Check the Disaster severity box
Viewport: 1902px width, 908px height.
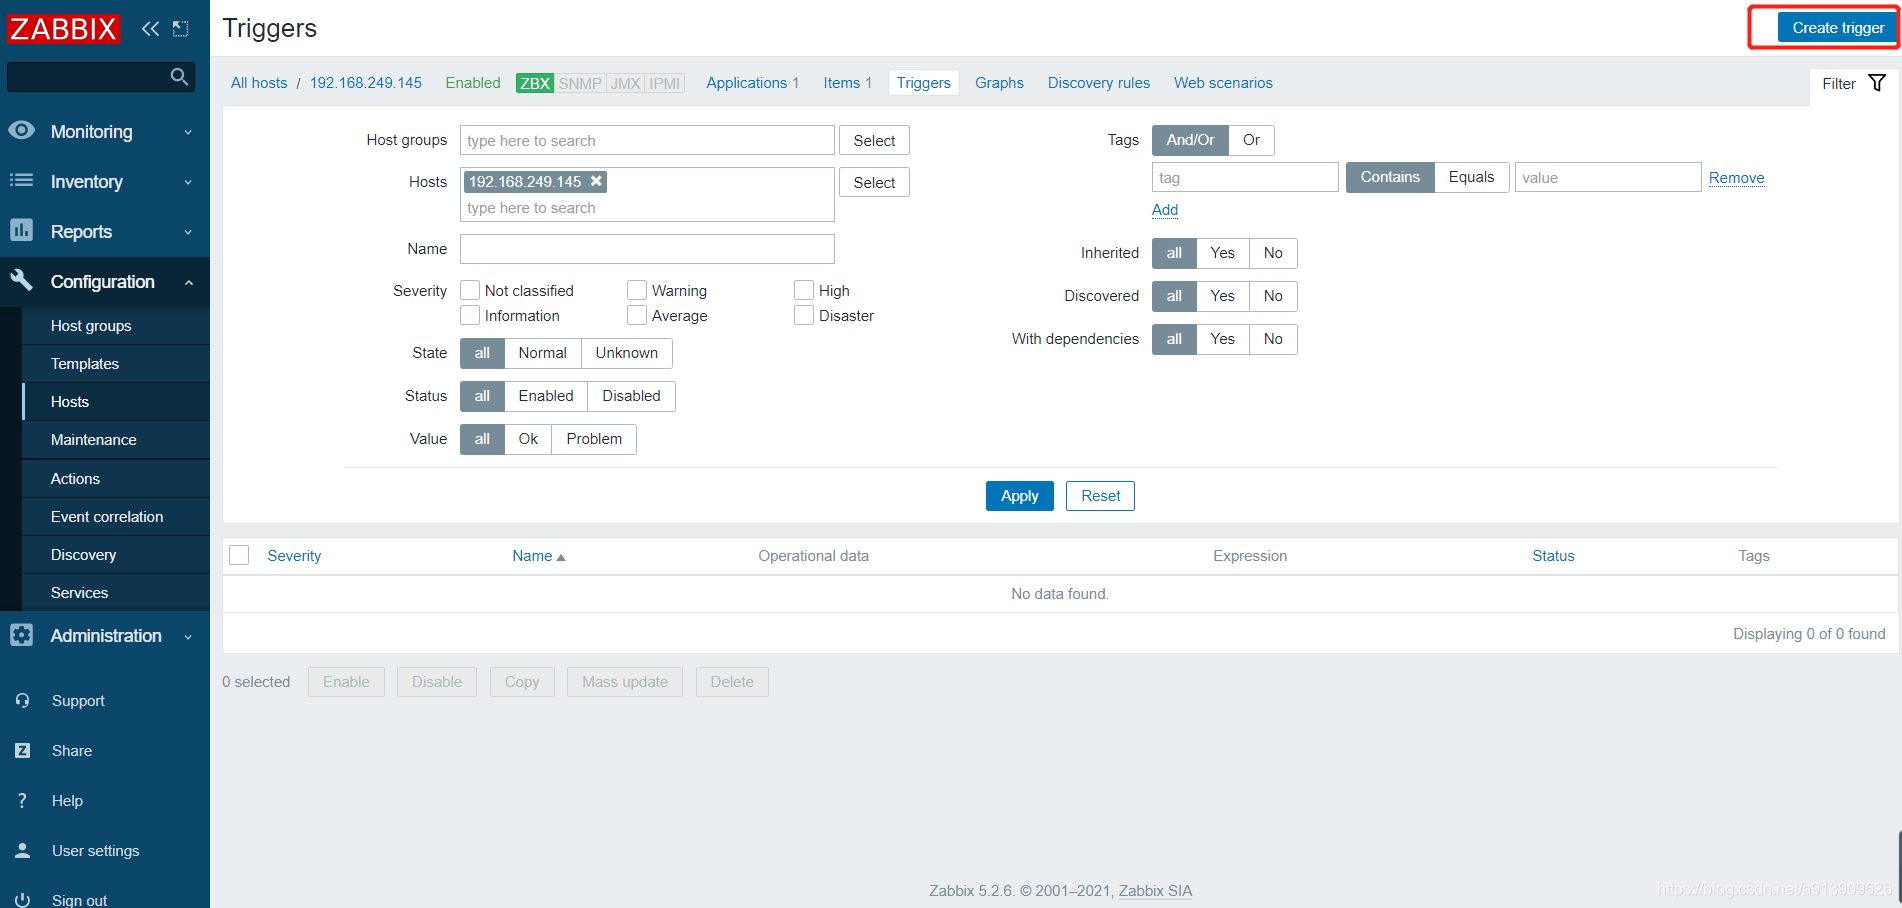click(x=804, y=315)
